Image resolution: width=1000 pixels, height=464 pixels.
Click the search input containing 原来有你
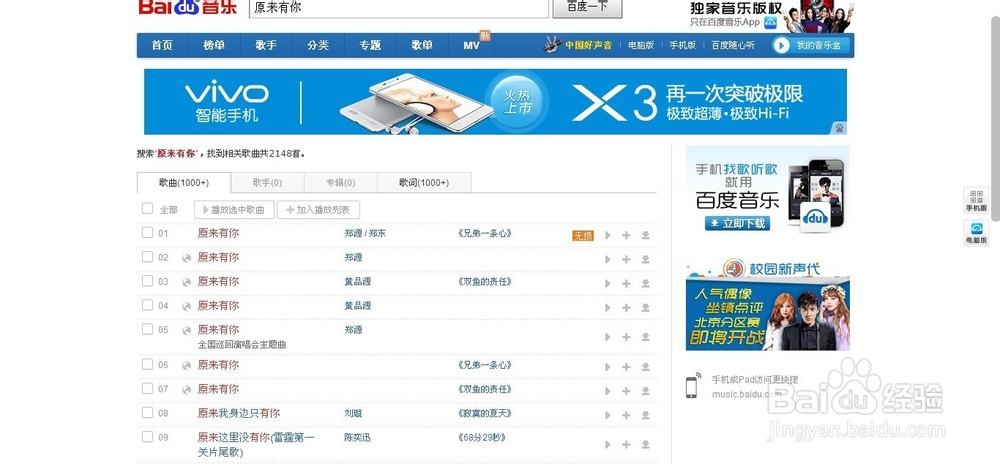tap(399, 8)
